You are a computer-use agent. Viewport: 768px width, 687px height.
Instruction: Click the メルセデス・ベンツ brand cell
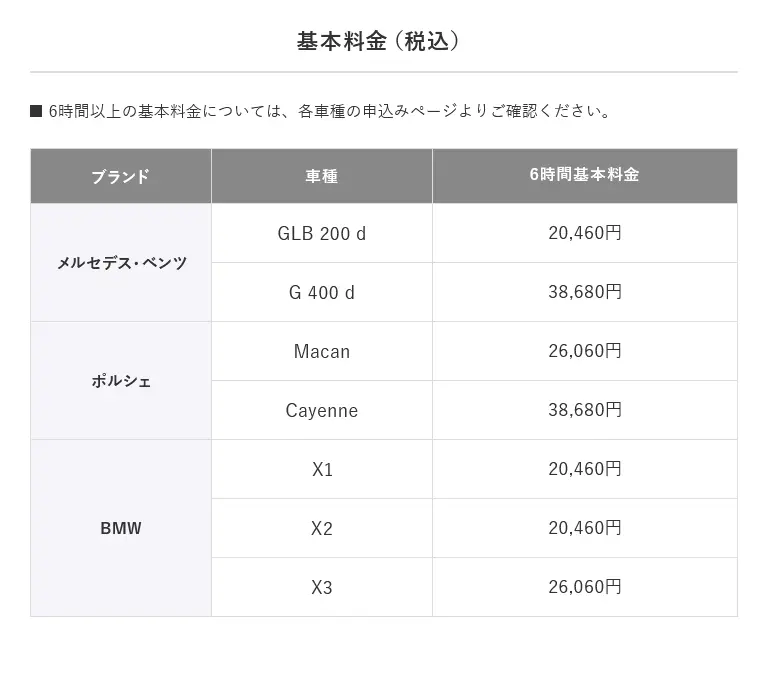click(121, 263)
